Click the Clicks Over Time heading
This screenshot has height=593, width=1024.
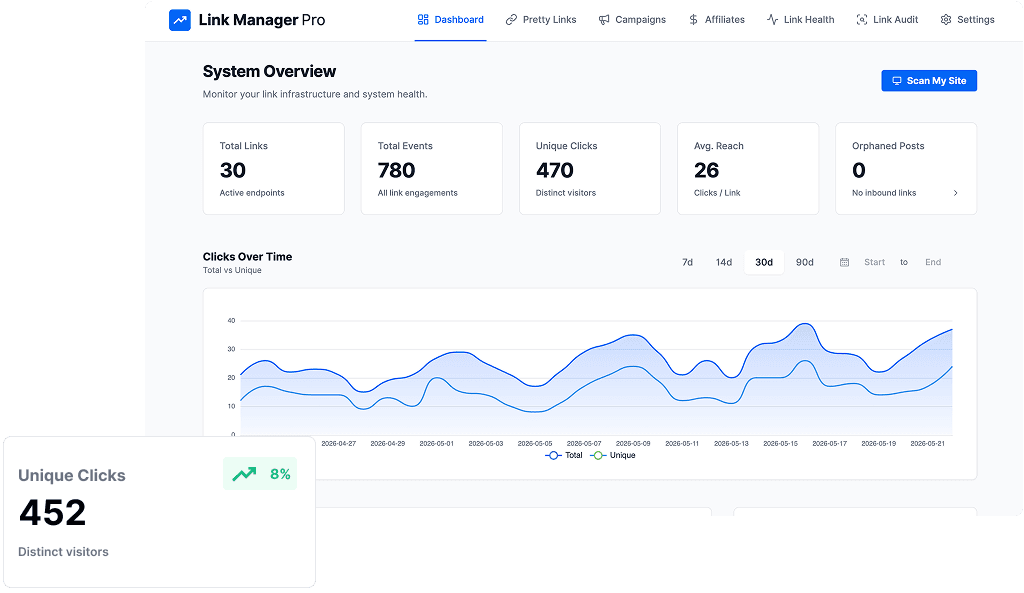[248, 257]
